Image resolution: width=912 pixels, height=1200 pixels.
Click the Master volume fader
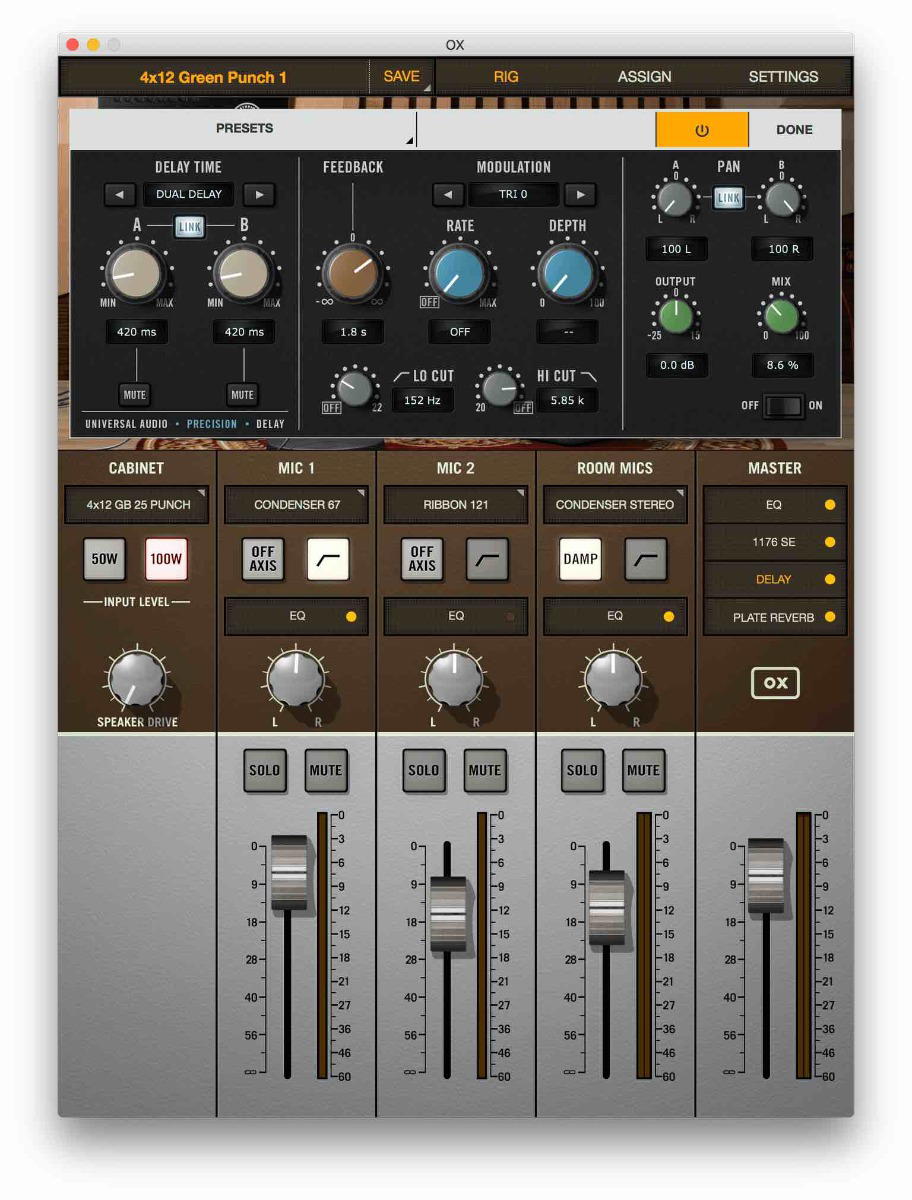766,876
